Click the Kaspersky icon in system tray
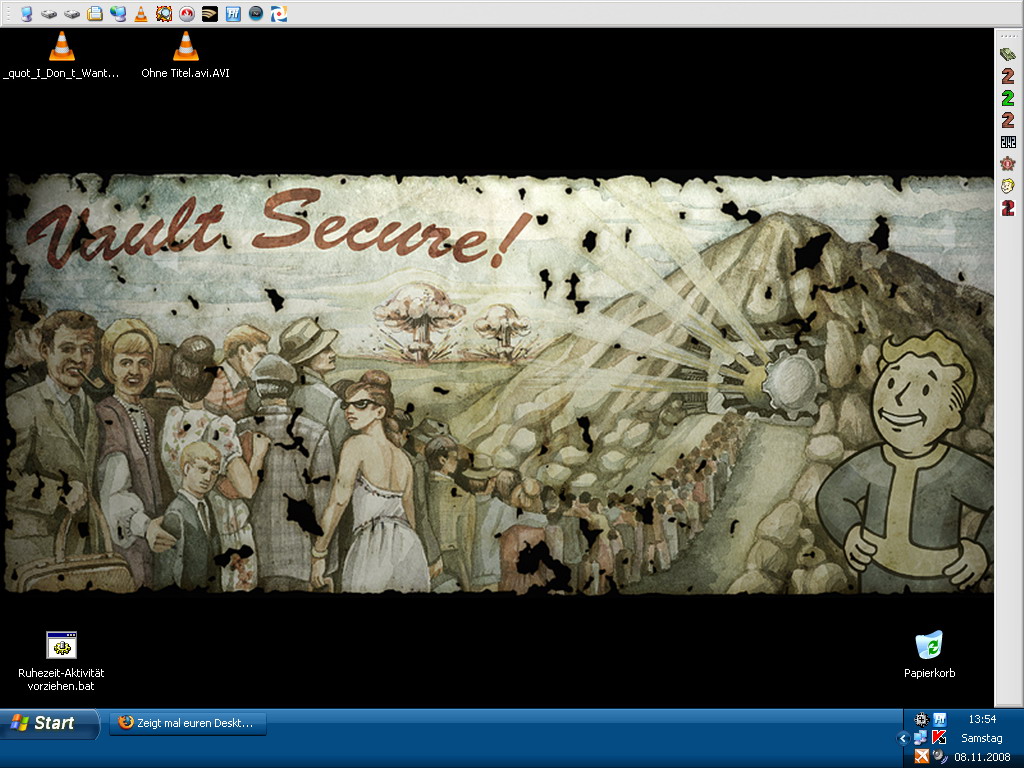 click(939, 738)
